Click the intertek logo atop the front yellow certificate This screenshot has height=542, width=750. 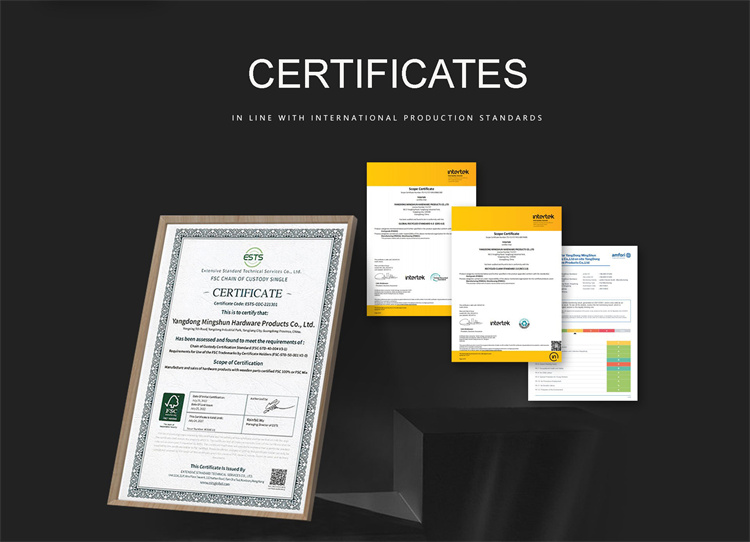(543, 216)
